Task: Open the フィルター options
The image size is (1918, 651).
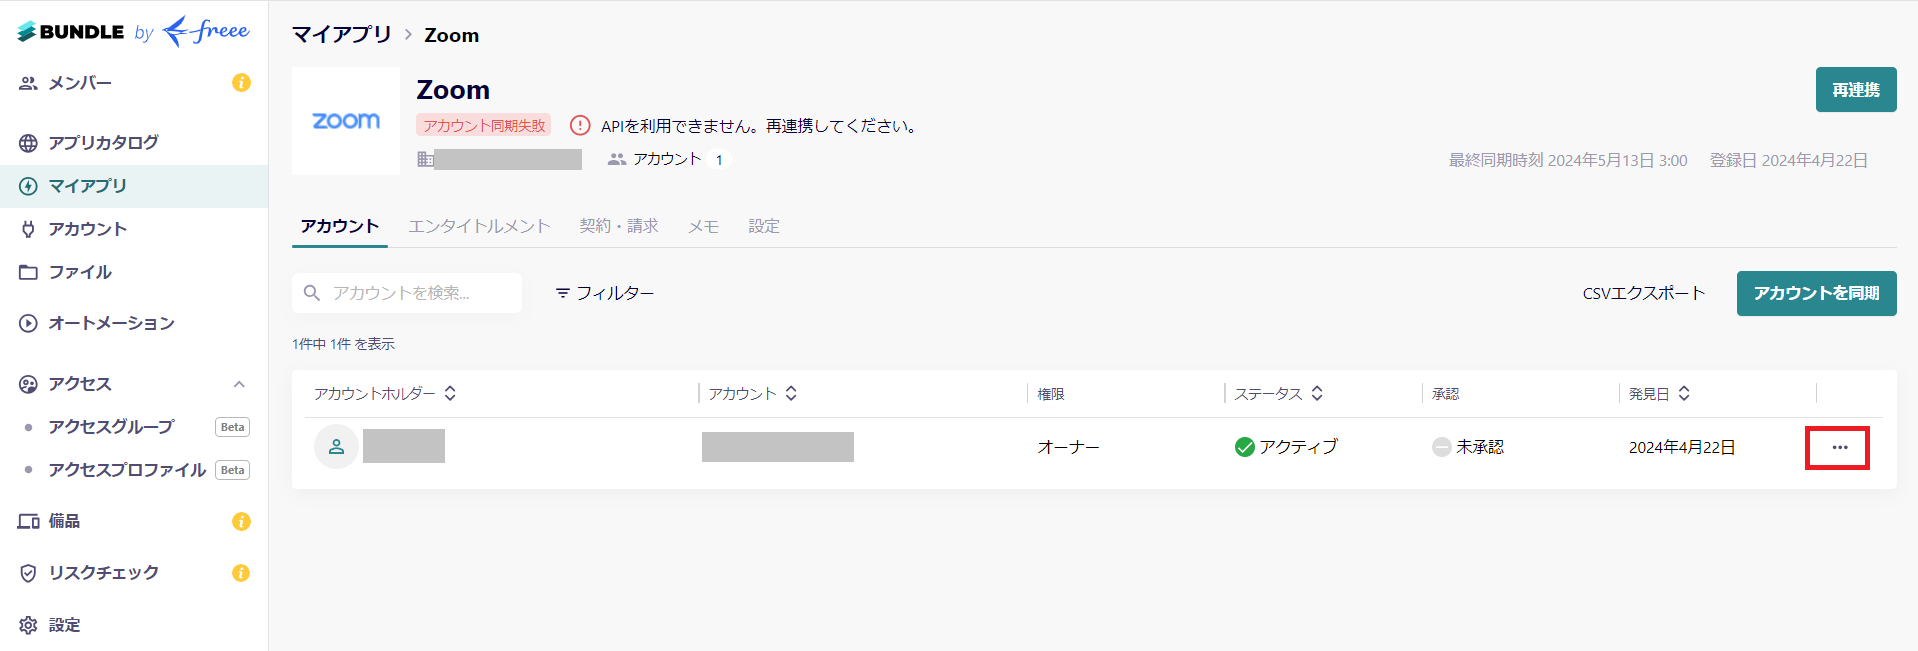Action: [x=605, y=293]
